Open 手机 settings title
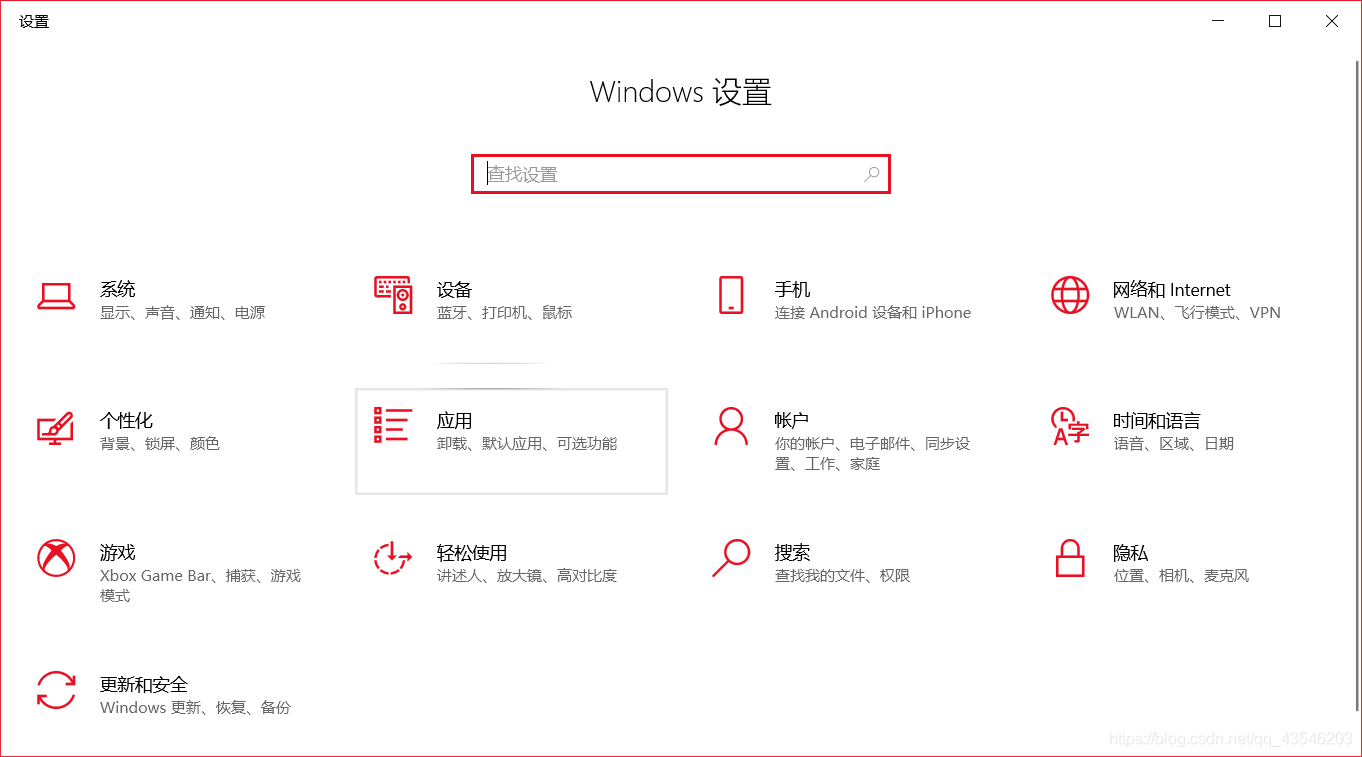The height and width of the screenshot is (757, 1362). [x=793, y=290]
